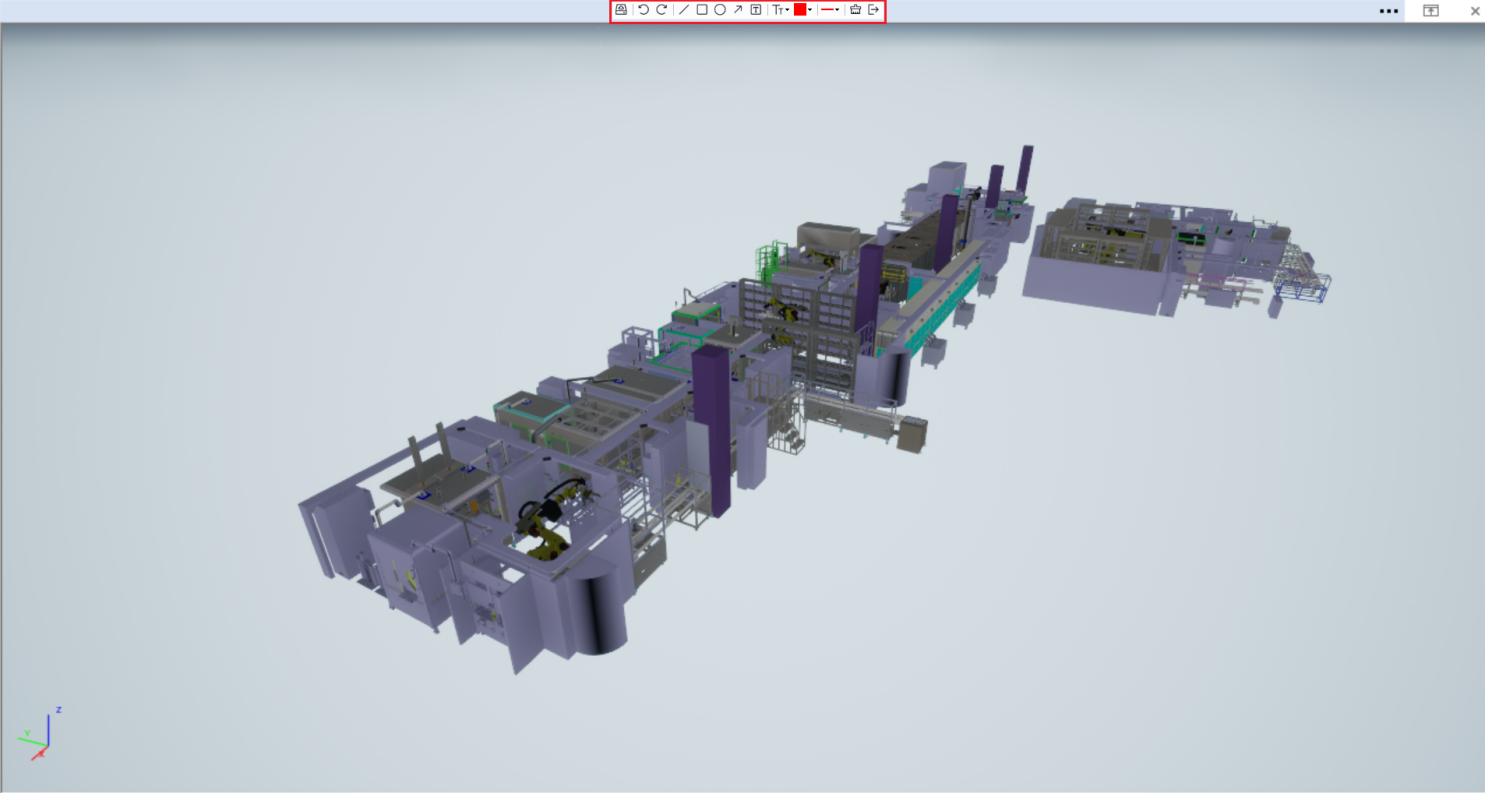Select the tall purple column in foreground

710,430
